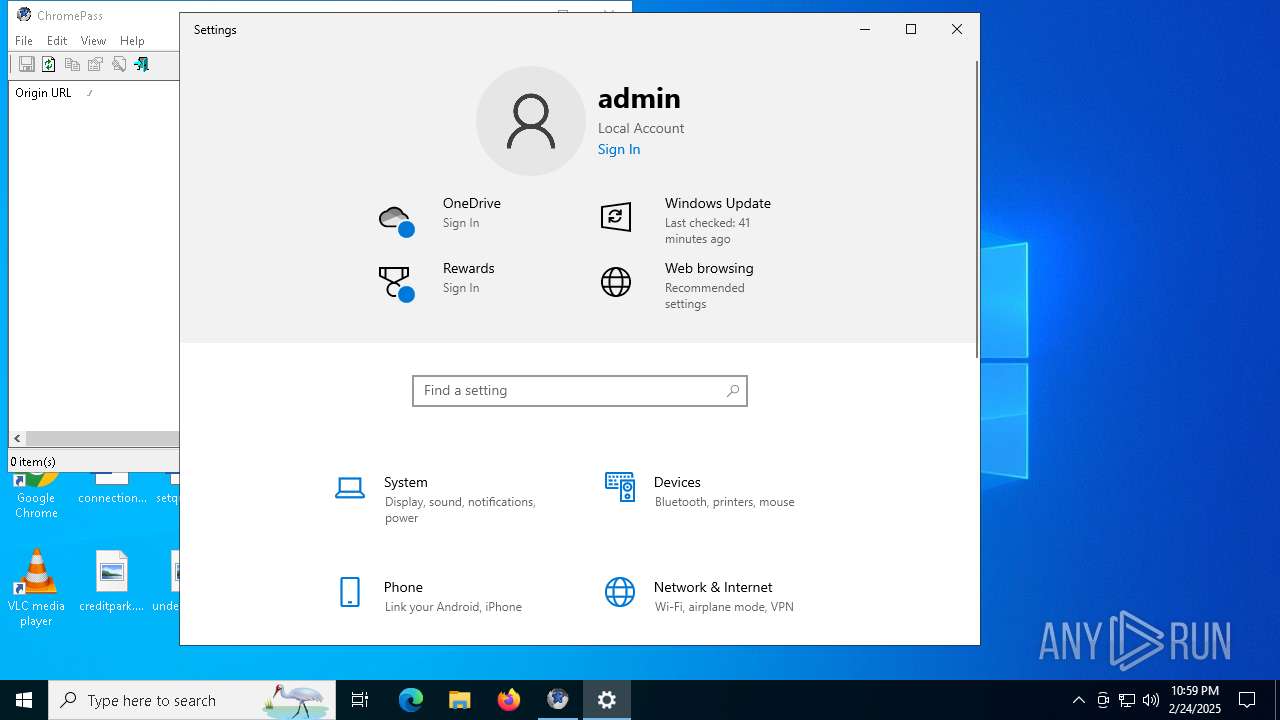Open OneDrive cloud icon in Settings
This screenshot has height=720, width=1280.
397,219
